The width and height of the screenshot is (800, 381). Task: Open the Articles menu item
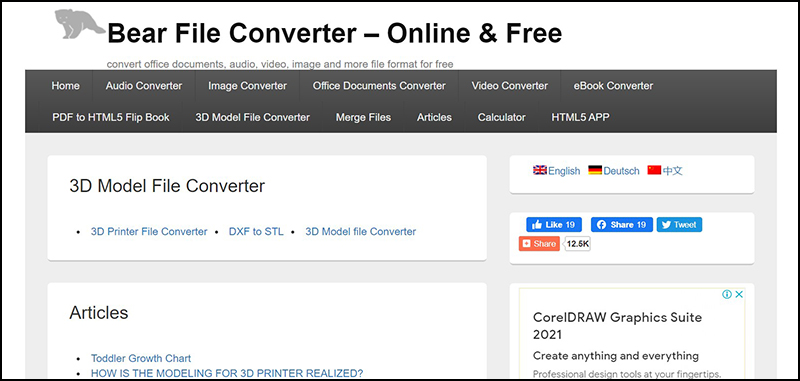point(434,117)
